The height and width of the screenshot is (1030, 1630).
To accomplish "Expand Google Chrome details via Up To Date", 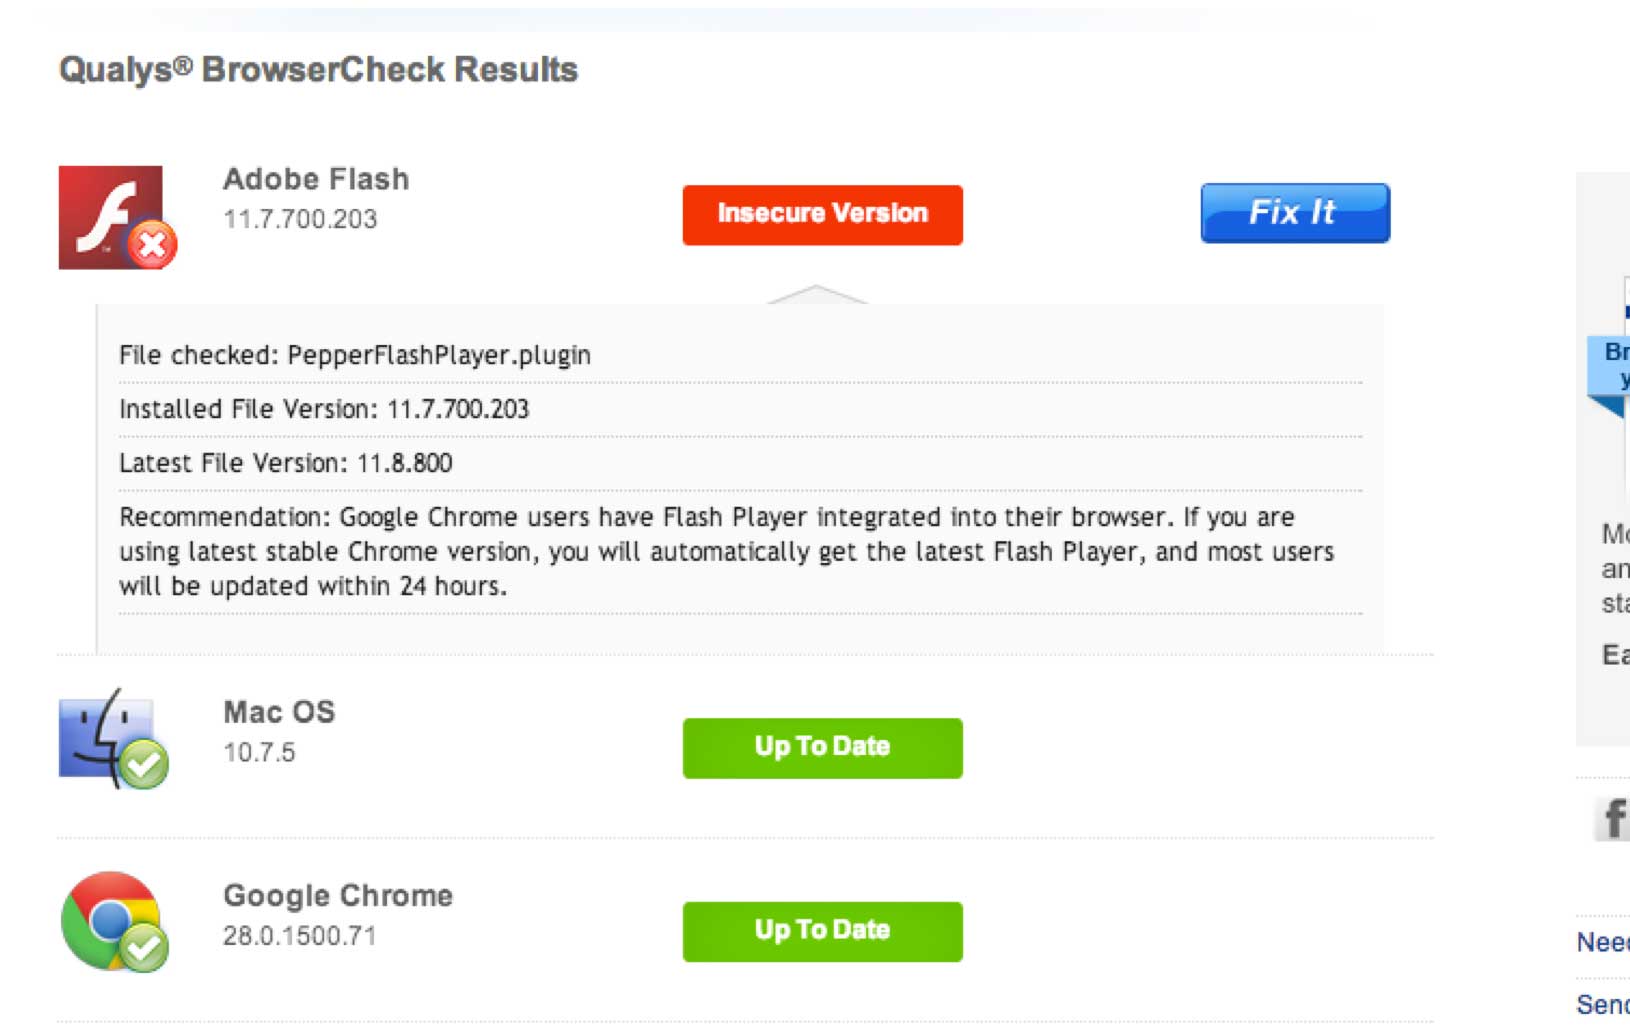I will (822, 931).
